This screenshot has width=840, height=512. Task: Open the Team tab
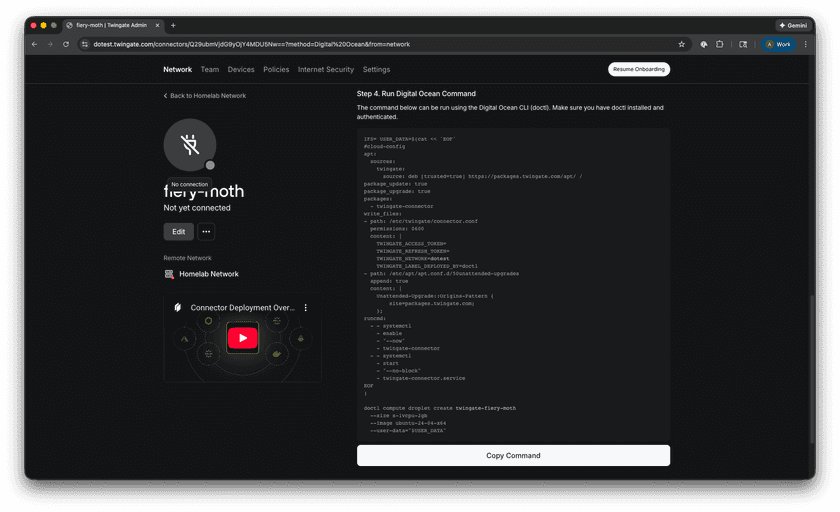coord(209,70)
